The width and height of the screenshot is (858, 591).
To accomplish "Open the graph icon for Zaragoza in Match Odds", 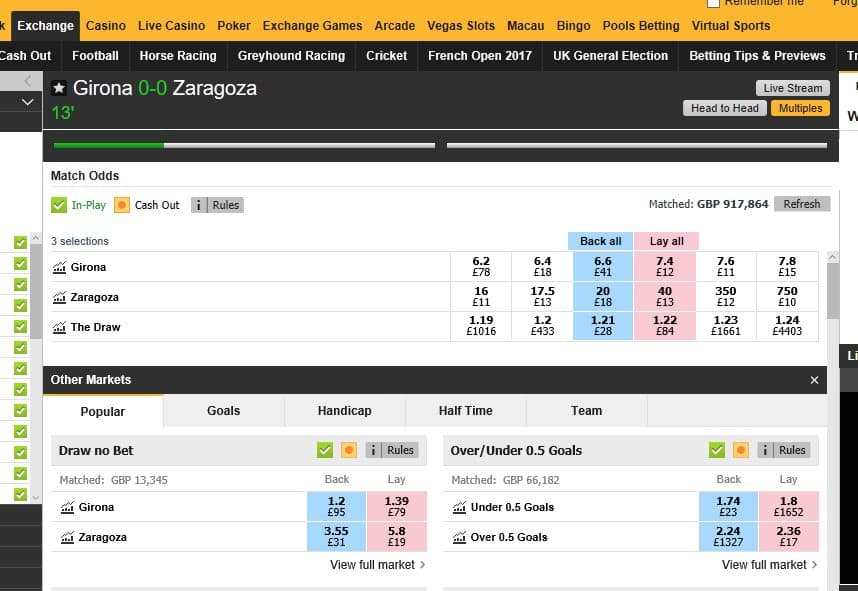I will point(59,297).
